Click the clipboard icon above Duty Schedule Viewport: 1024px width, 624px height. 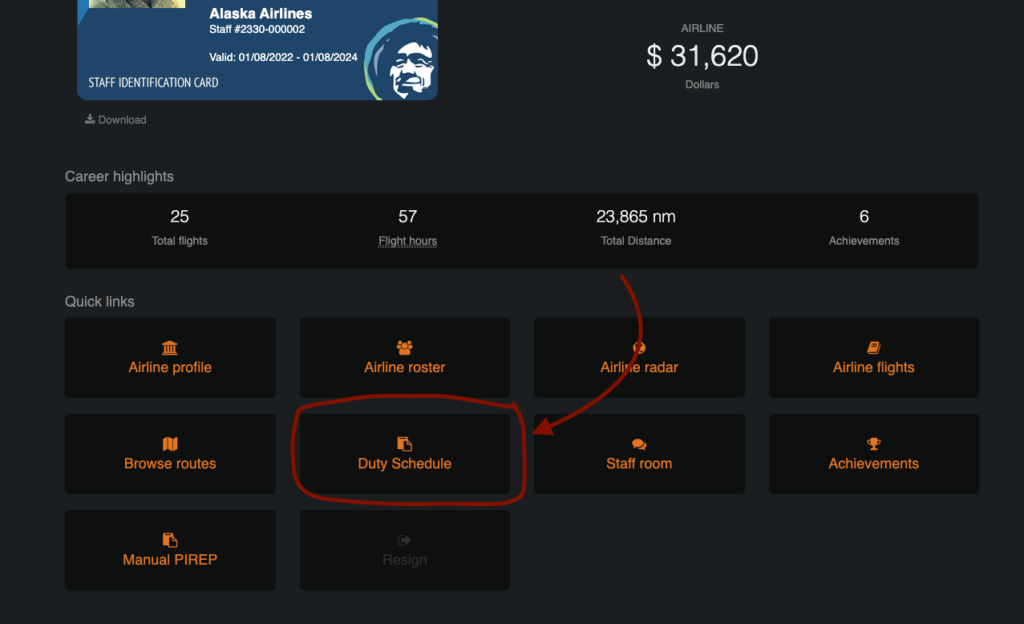click(x=404, y=444)
